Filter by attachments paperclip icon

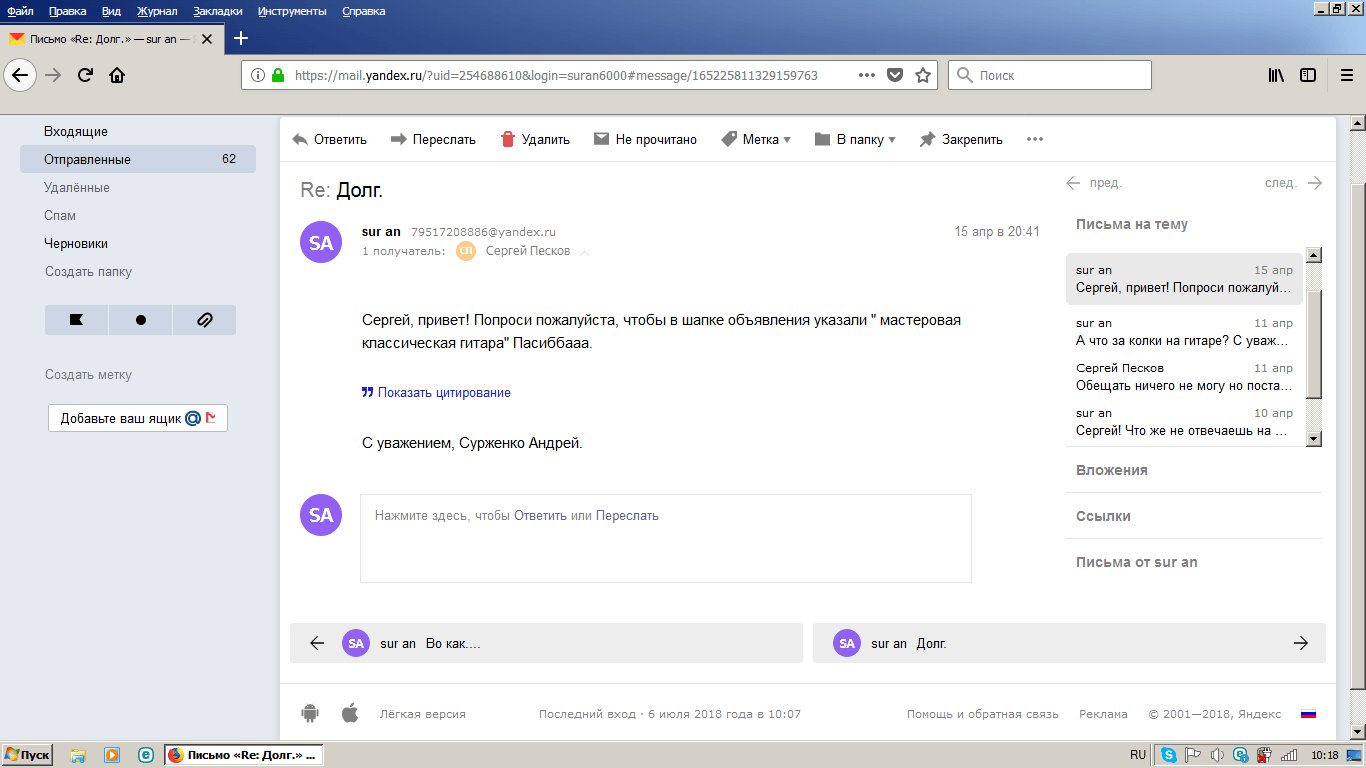(x=204, y=320)
